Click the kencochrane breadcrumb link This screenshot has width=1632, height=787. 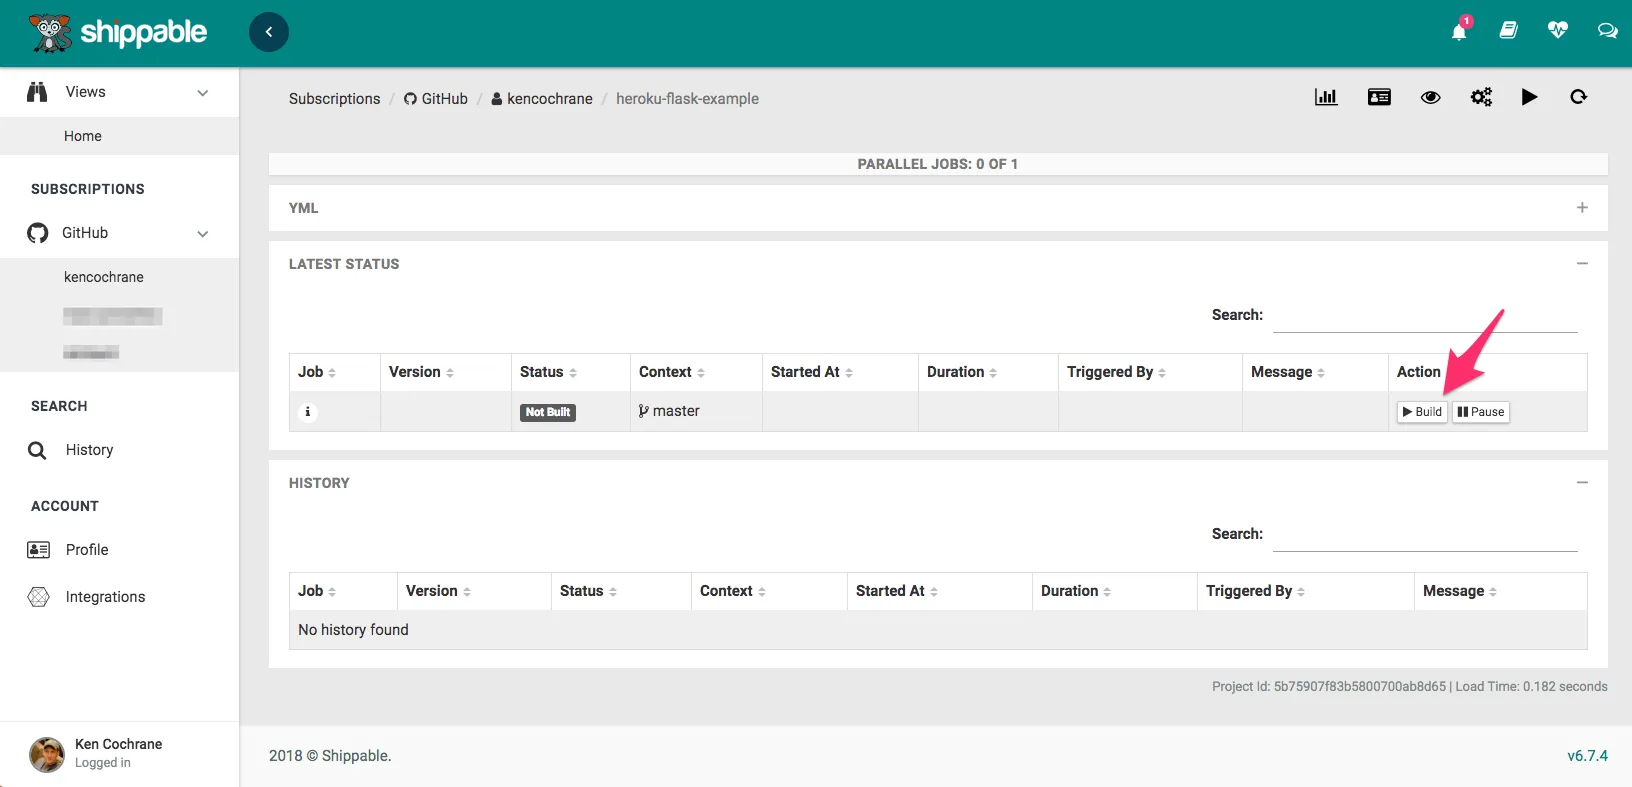click(542, 99)
